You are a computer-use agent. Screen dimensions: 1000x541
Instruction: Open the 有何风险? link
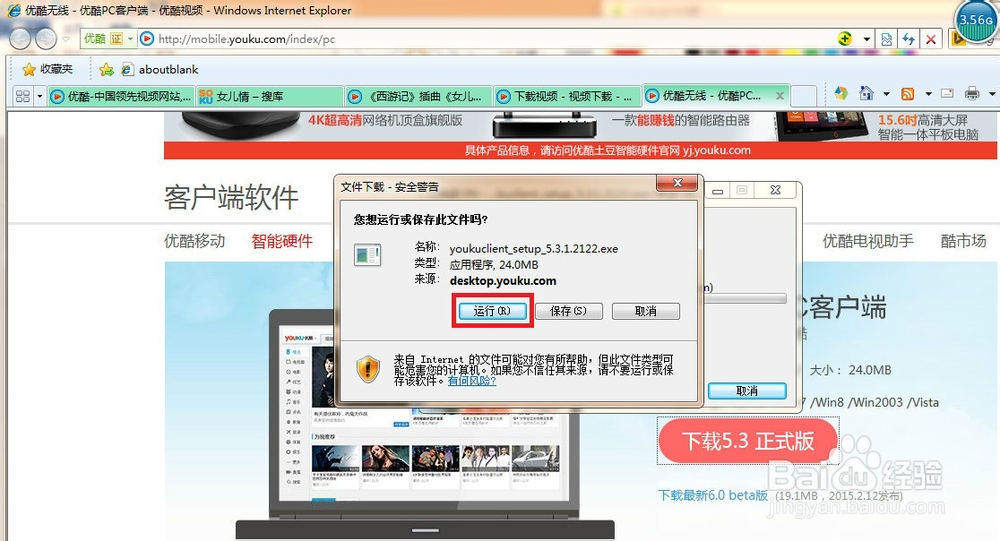[x=472, y=381]
